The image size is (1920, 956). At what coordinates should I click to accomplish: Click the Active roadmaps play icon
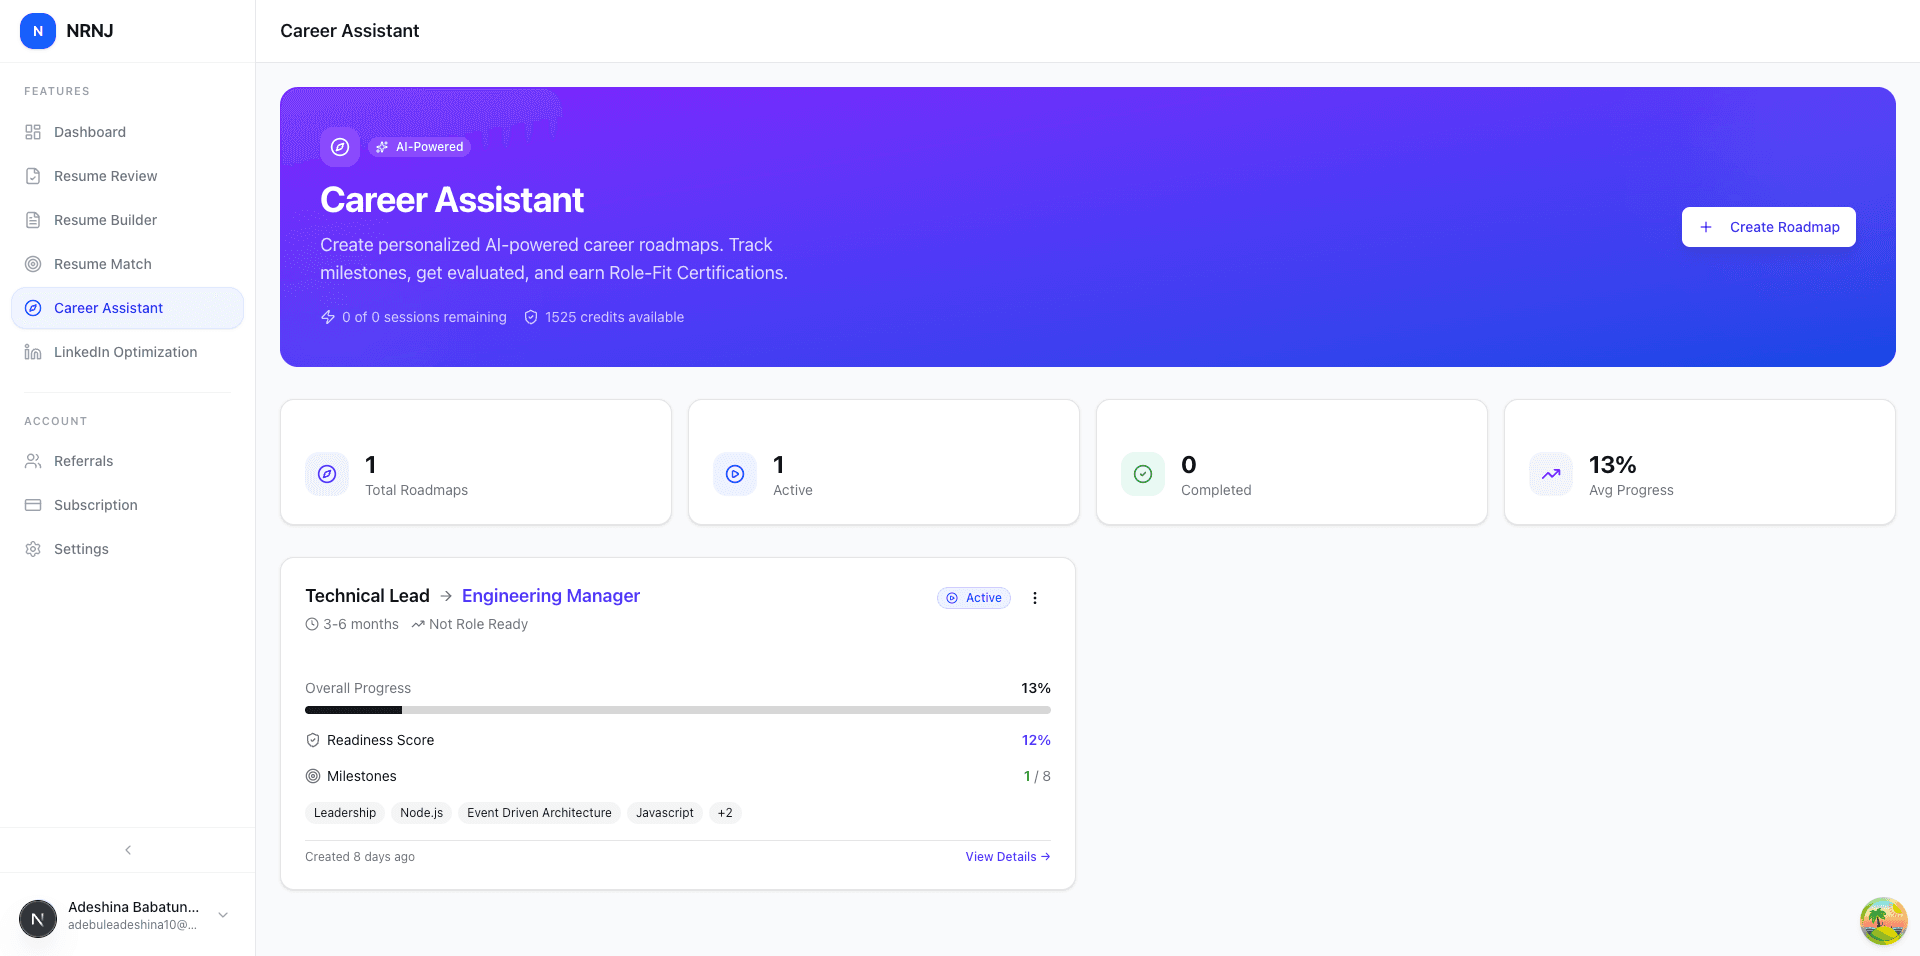coord(735,474)
